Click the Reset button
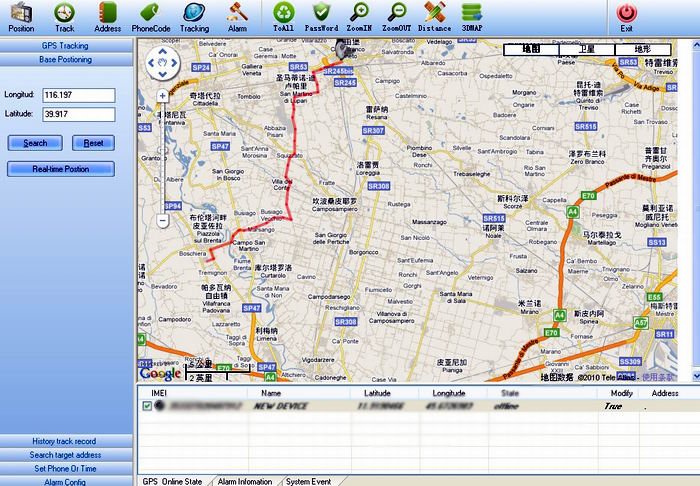 [x=93, y=143]
